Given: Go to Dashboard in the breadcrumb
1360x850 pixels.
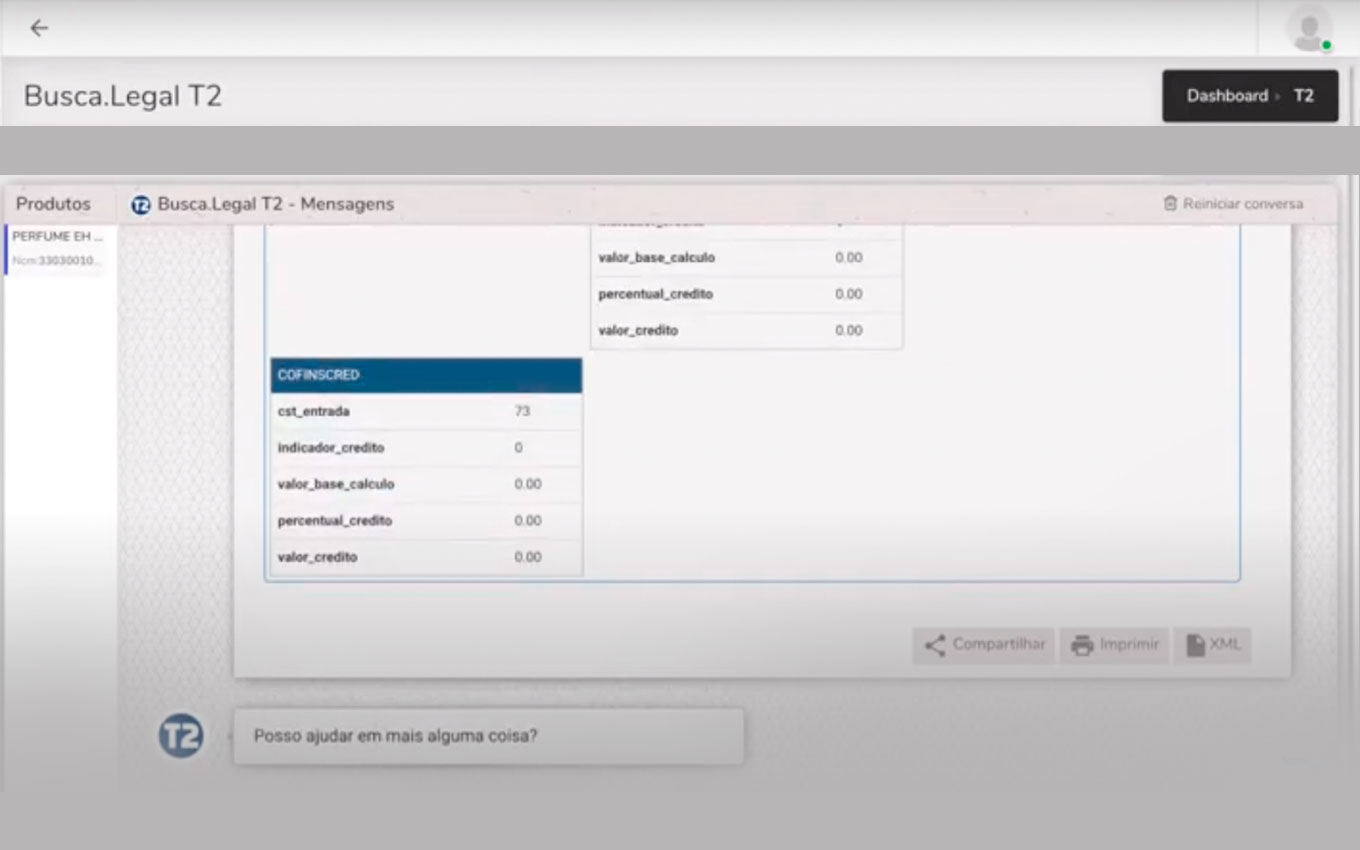Looking at the screenshot, I should [1226, 96].
